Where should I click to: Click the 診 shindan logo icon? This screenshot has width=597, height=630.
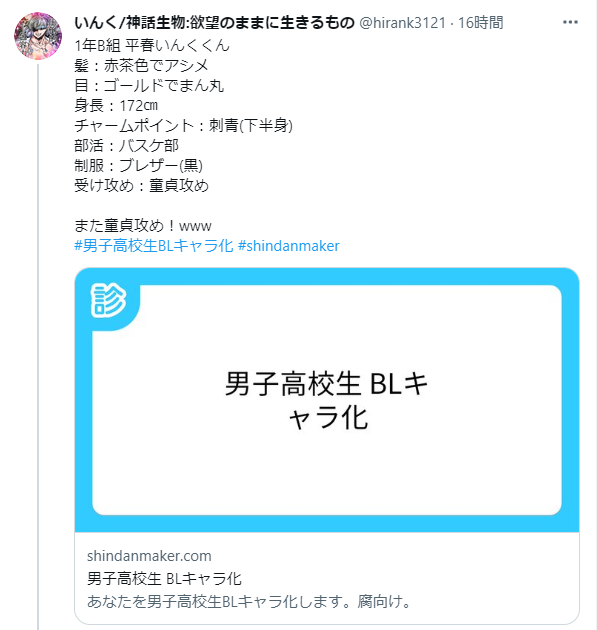[x=108, y=301]
